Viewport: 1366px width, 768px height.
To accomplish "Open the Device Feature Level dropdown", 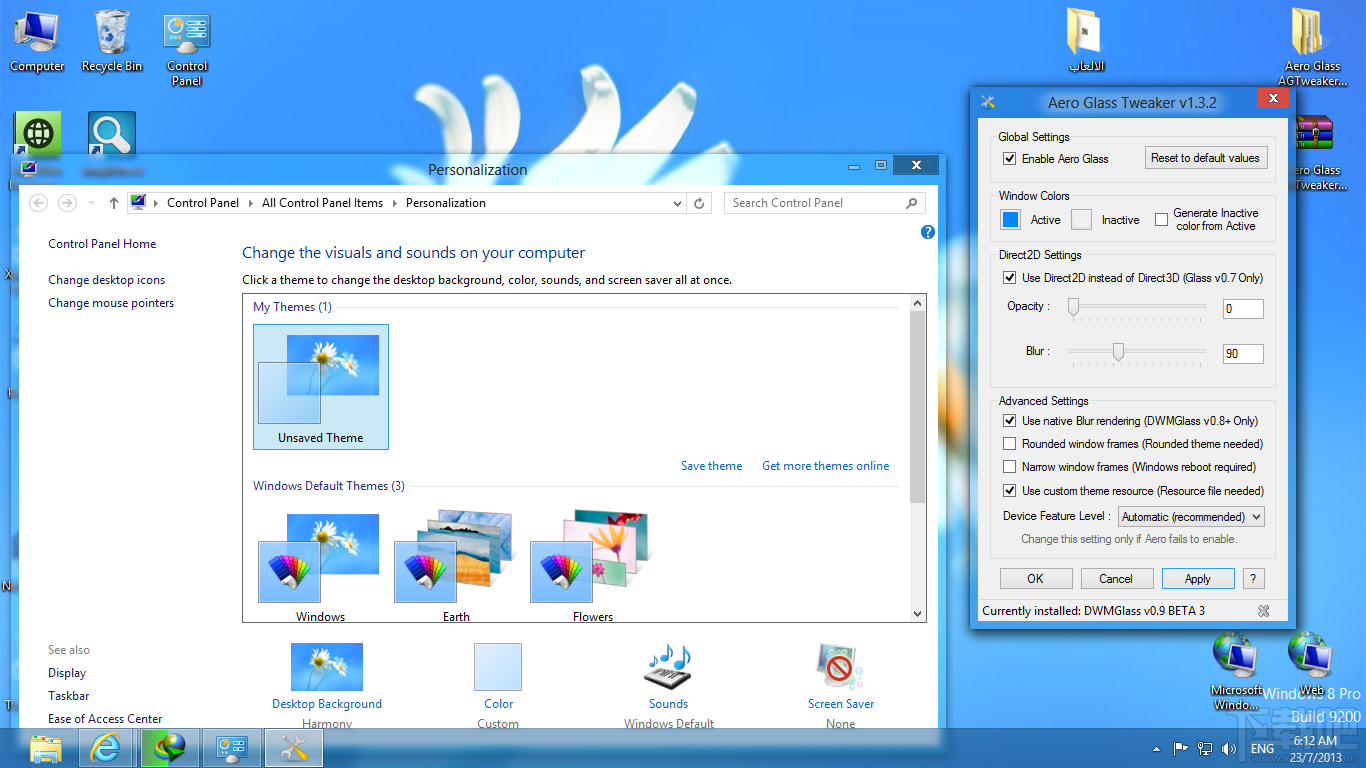I will click(1191, 516).
